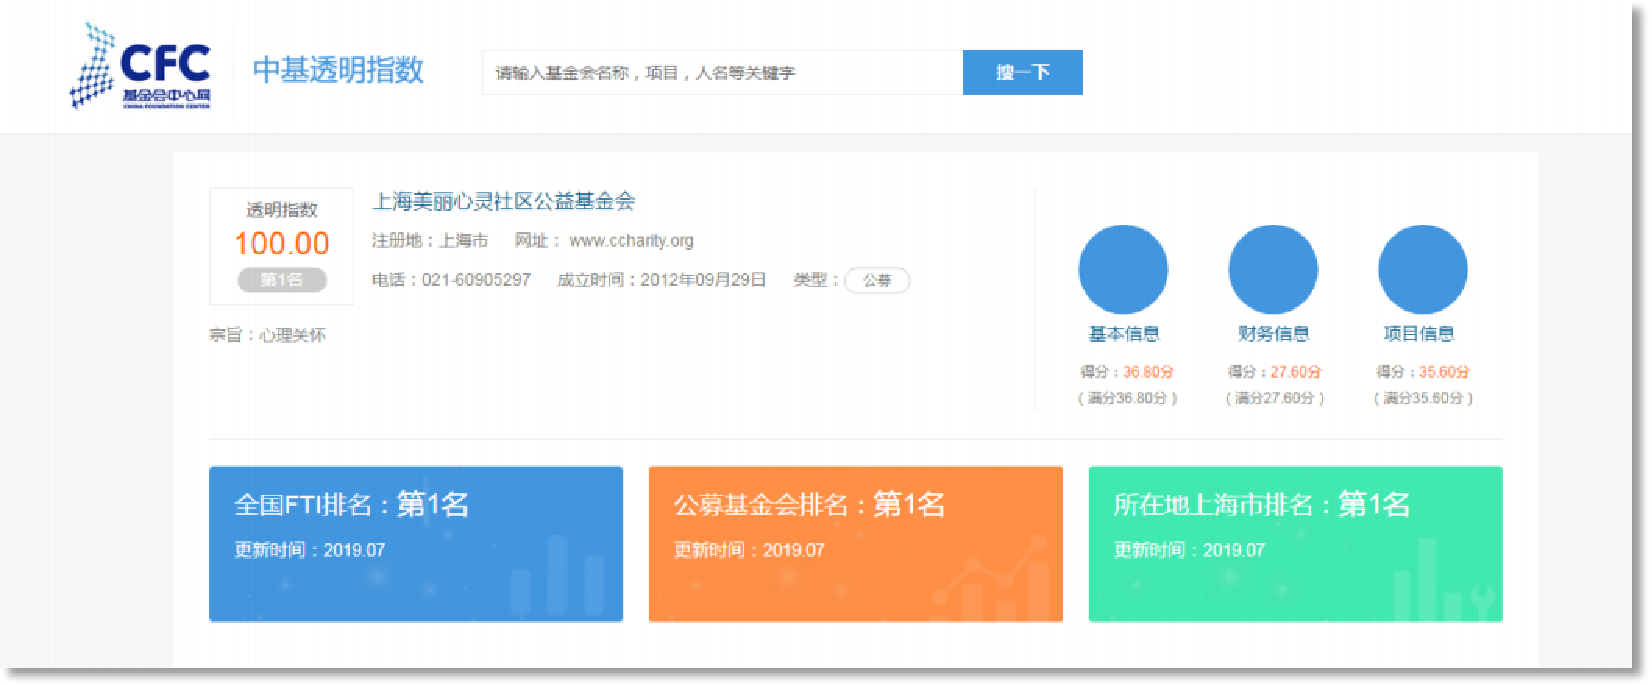Image resolution: width=1652 pixels, height=685 pixels.
Task: Select the 得分：36.80分 score text
Action: pos(1127,372)
